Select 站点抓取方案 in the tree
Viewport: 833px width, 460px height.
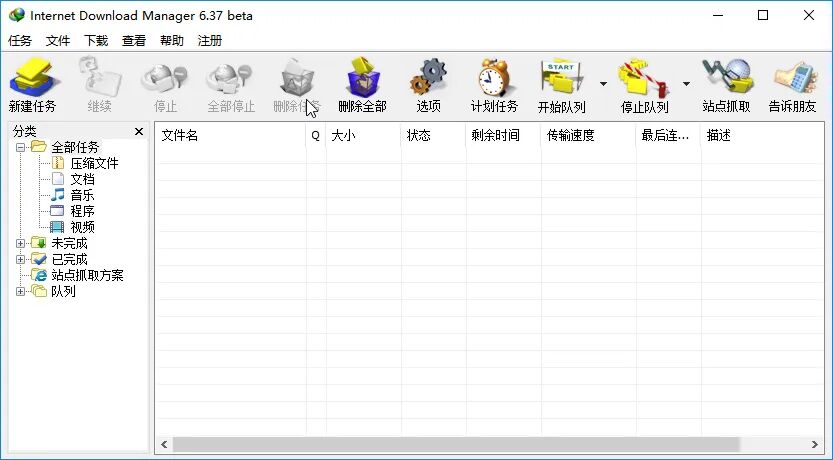tap(87, 275)
